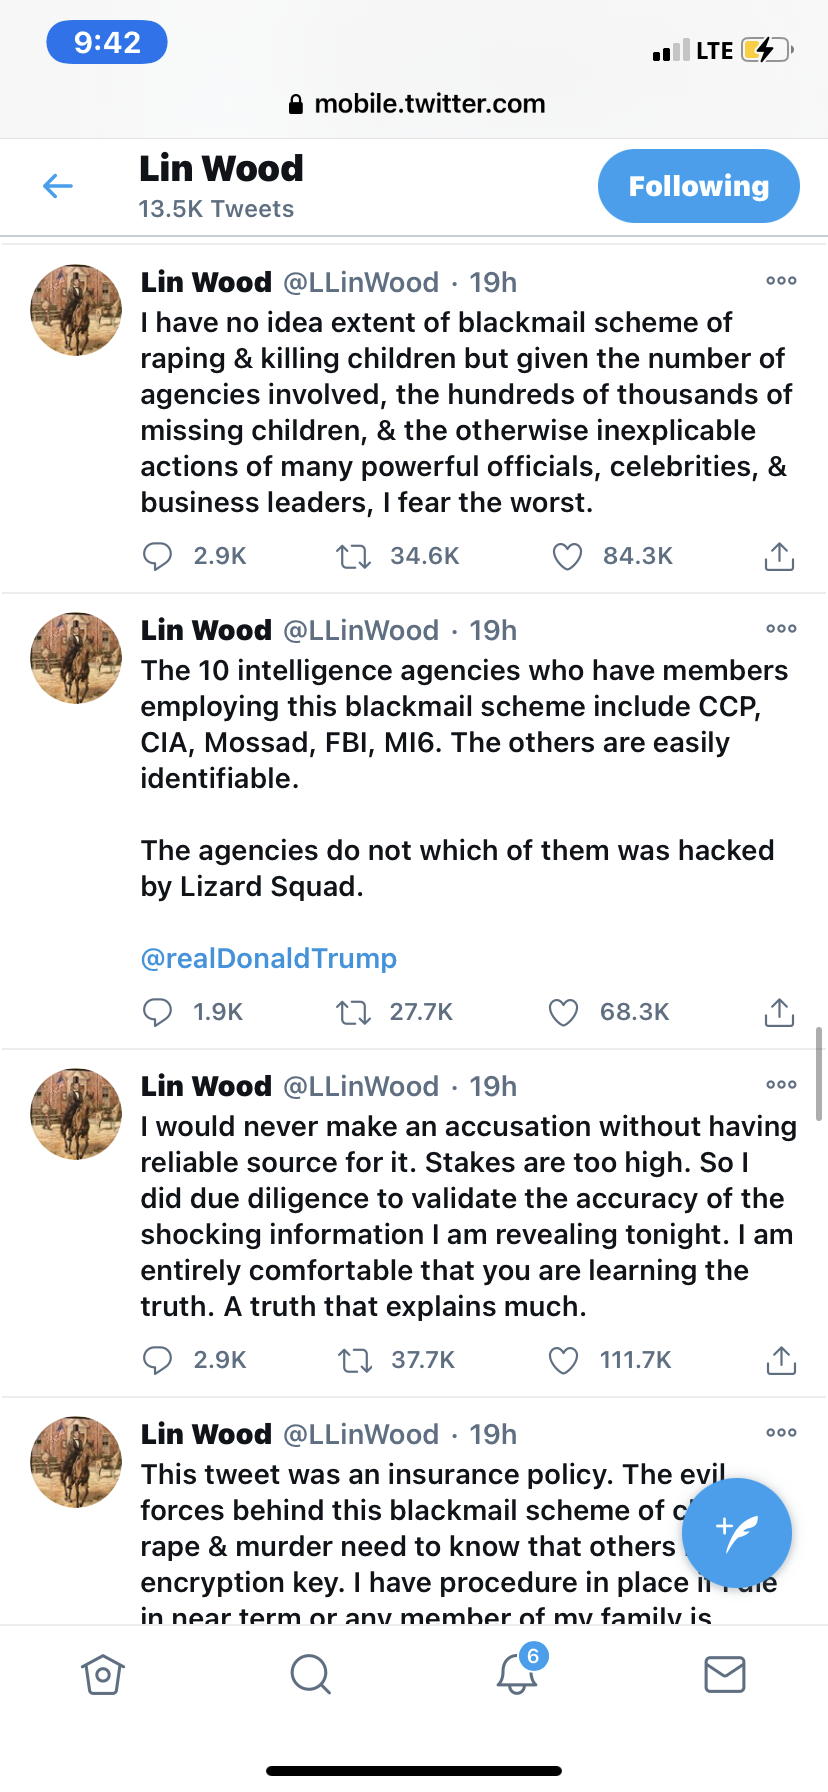Like the "I fear the worst" tweet
Image resolution: width=828 pixels, height=1792 pixels.
tap(567, 556)
